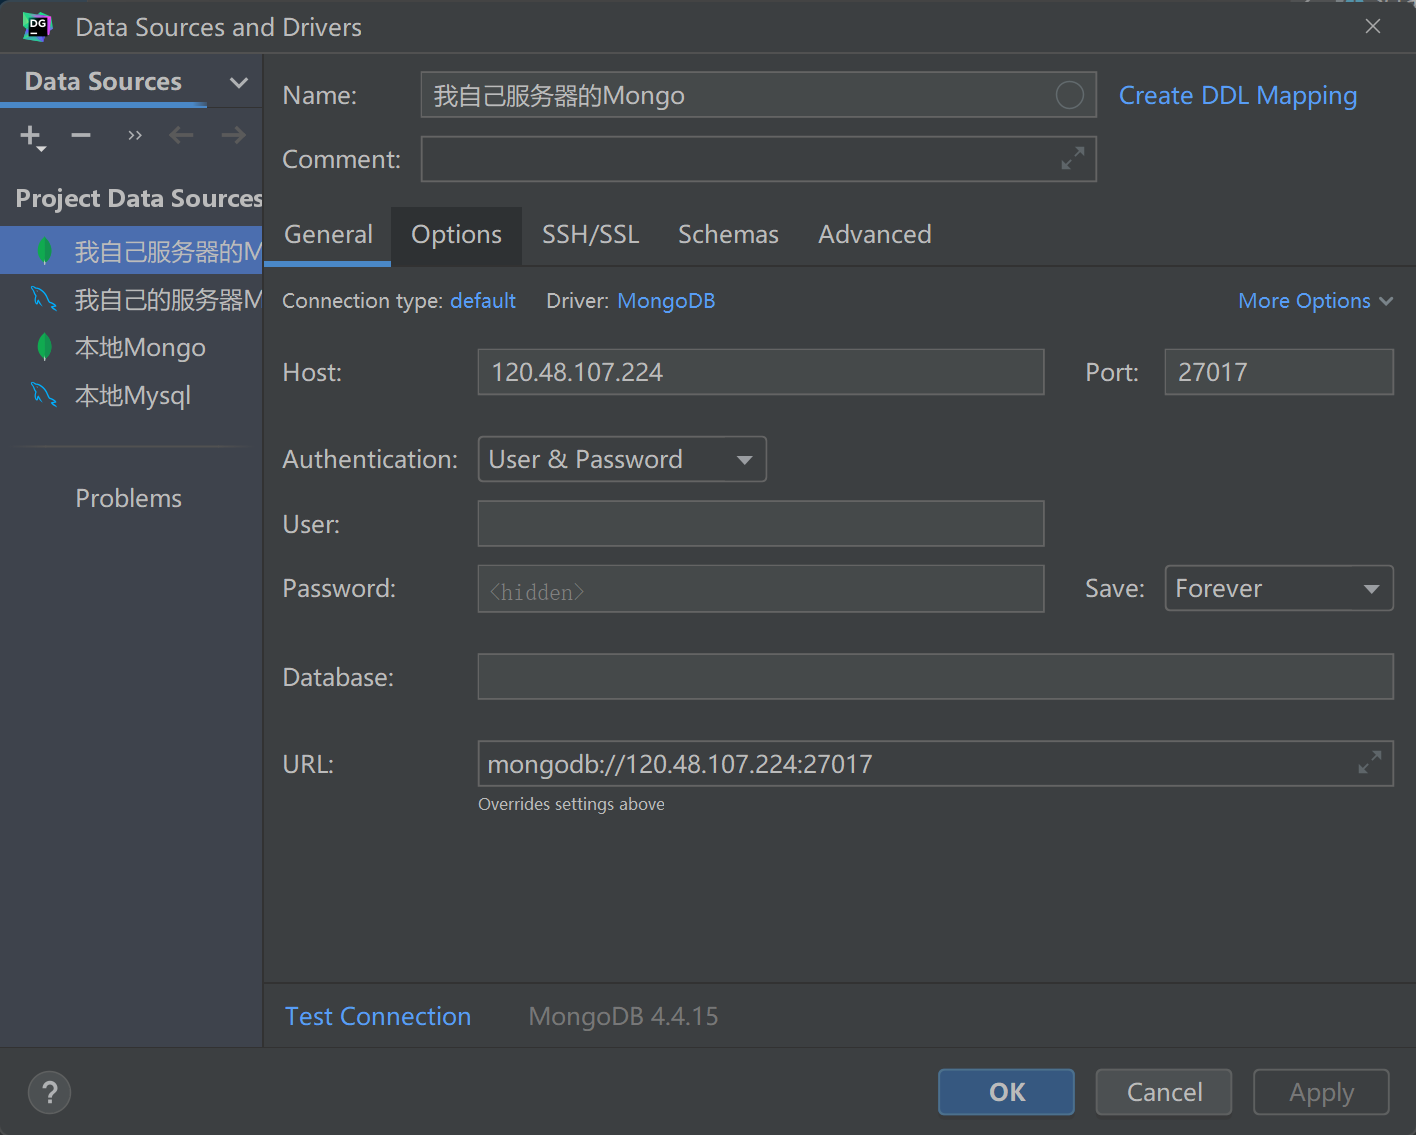Switch to the Options tab
This screenshot has width=1416, height=1135.
(456, 235)
